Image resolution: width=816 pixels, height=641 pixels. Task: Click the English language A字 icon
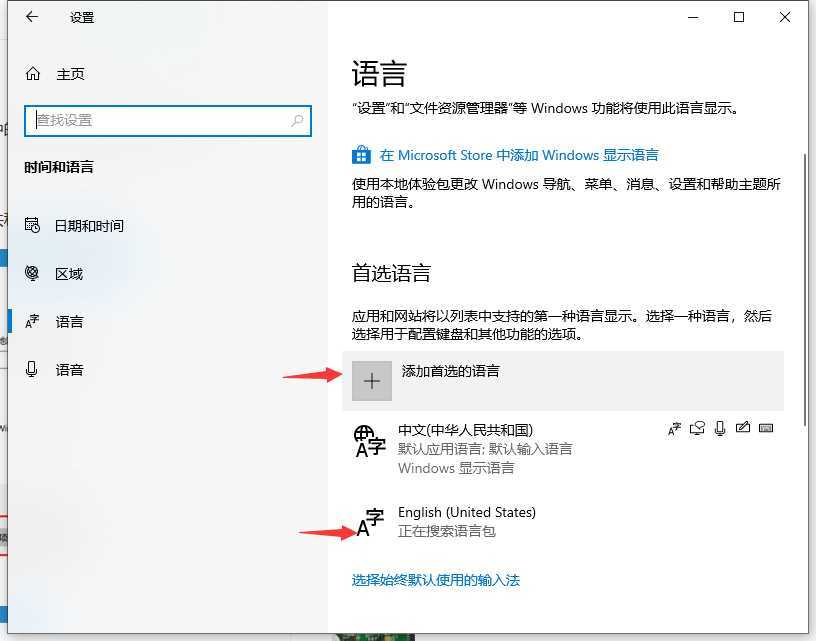point(370,522)
